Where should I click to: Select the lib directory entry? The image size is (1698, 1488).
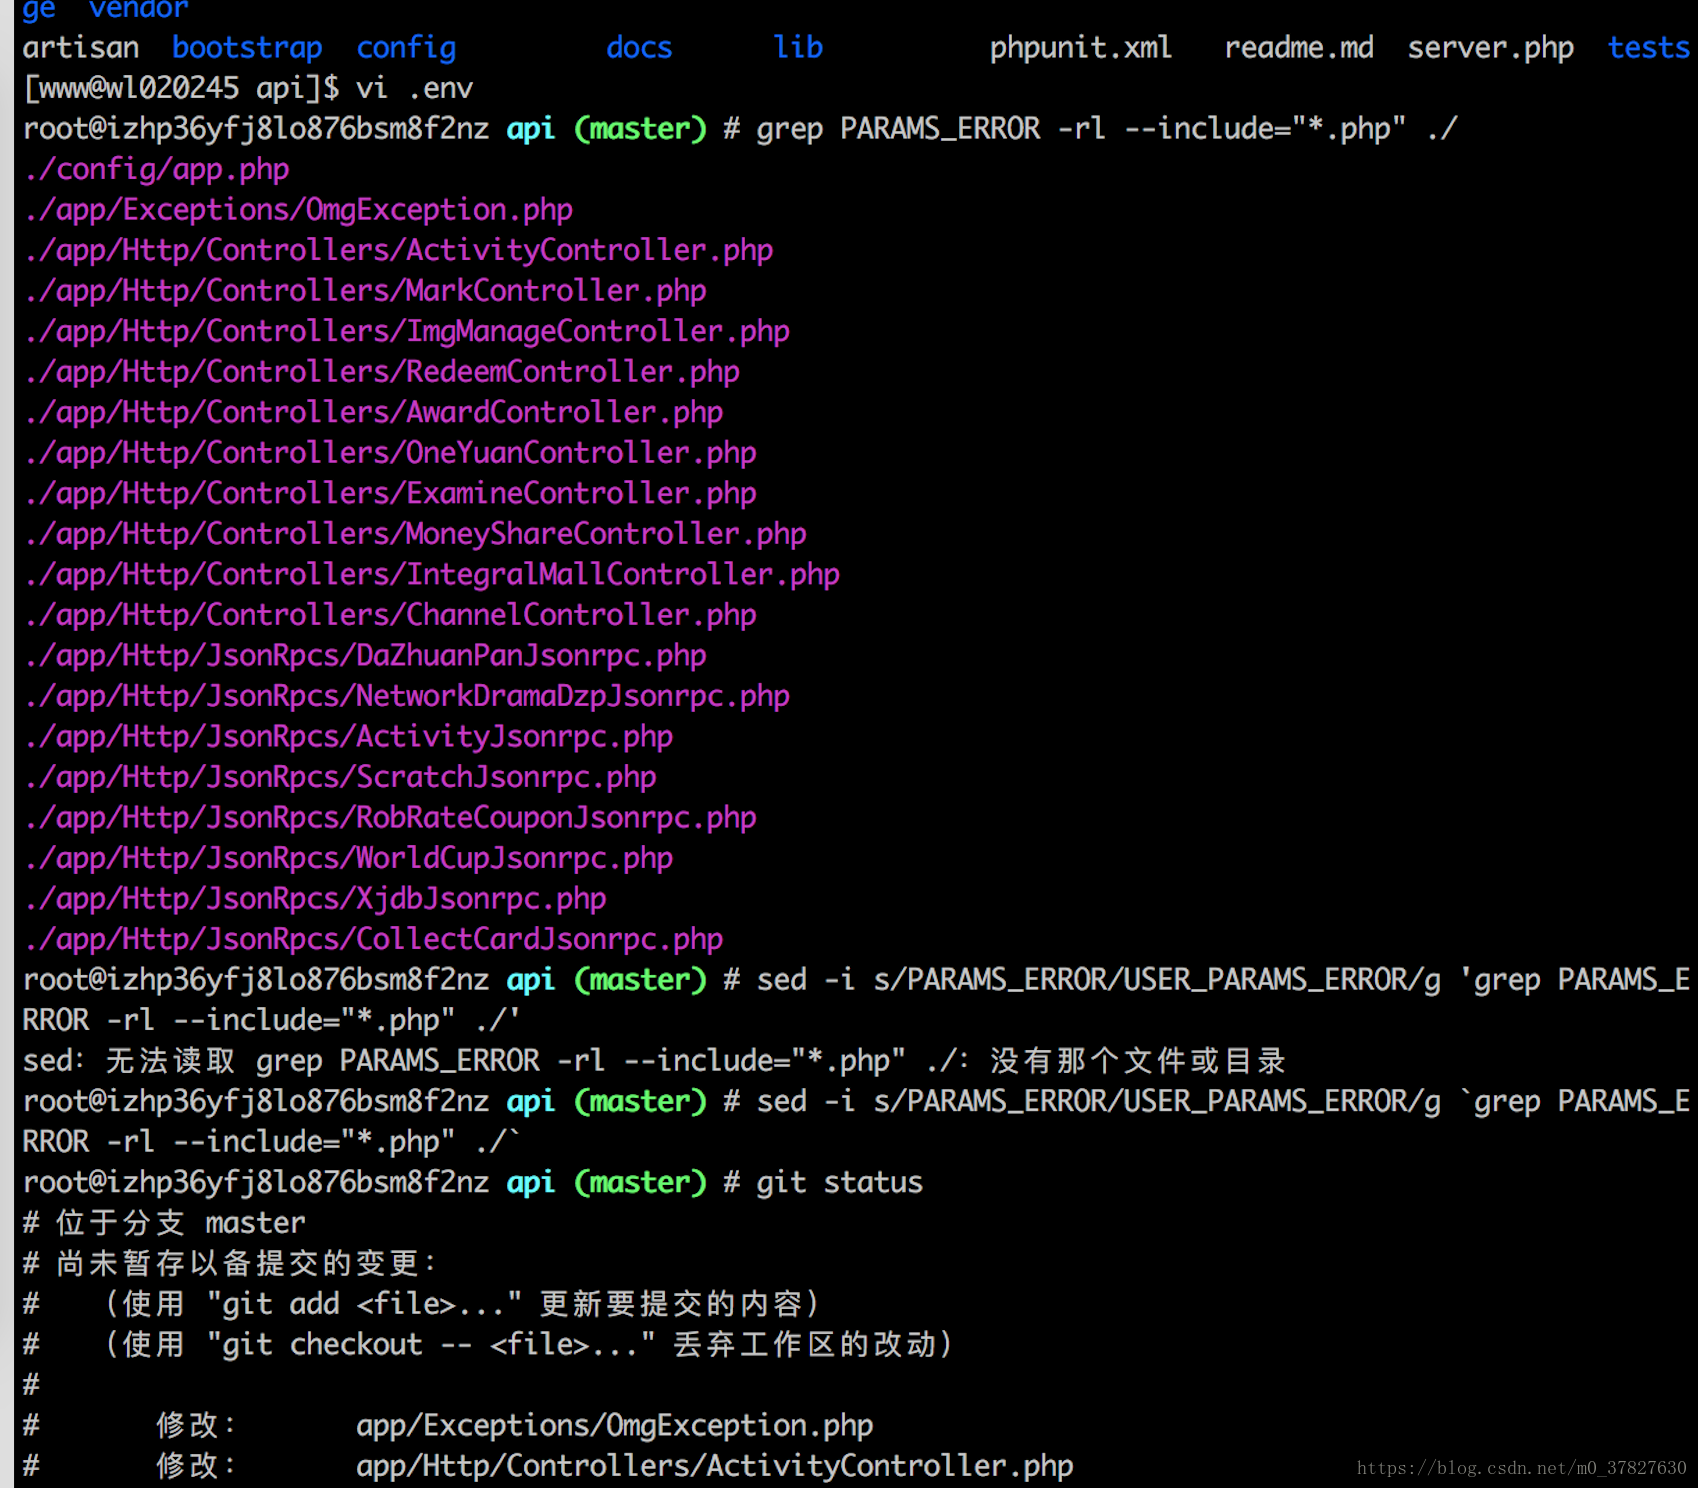[x=797, y=47]
